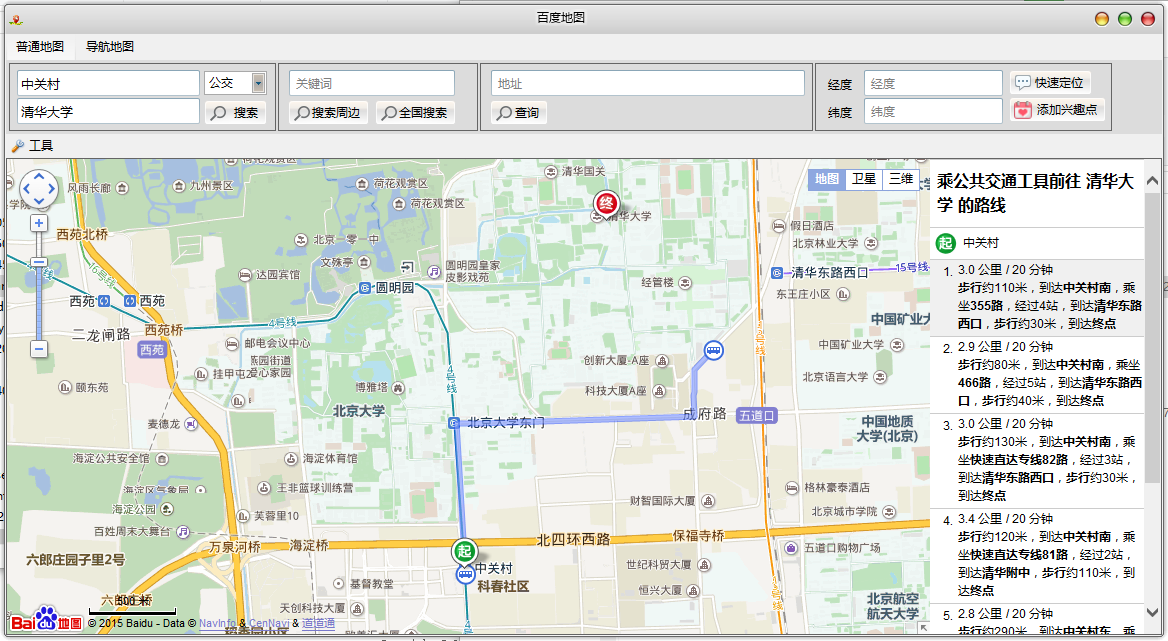
Task: Click the red 终 destination marker
Action: click(x=606, y=203)
